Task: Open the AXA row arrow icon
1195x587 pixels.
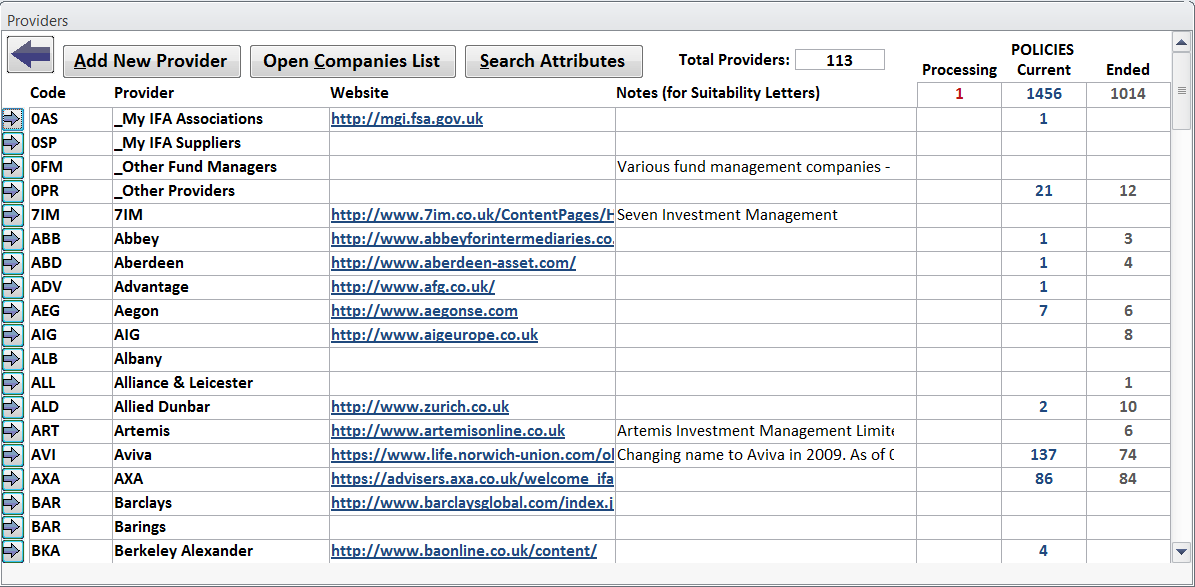Action: click(x=14, y=480)
